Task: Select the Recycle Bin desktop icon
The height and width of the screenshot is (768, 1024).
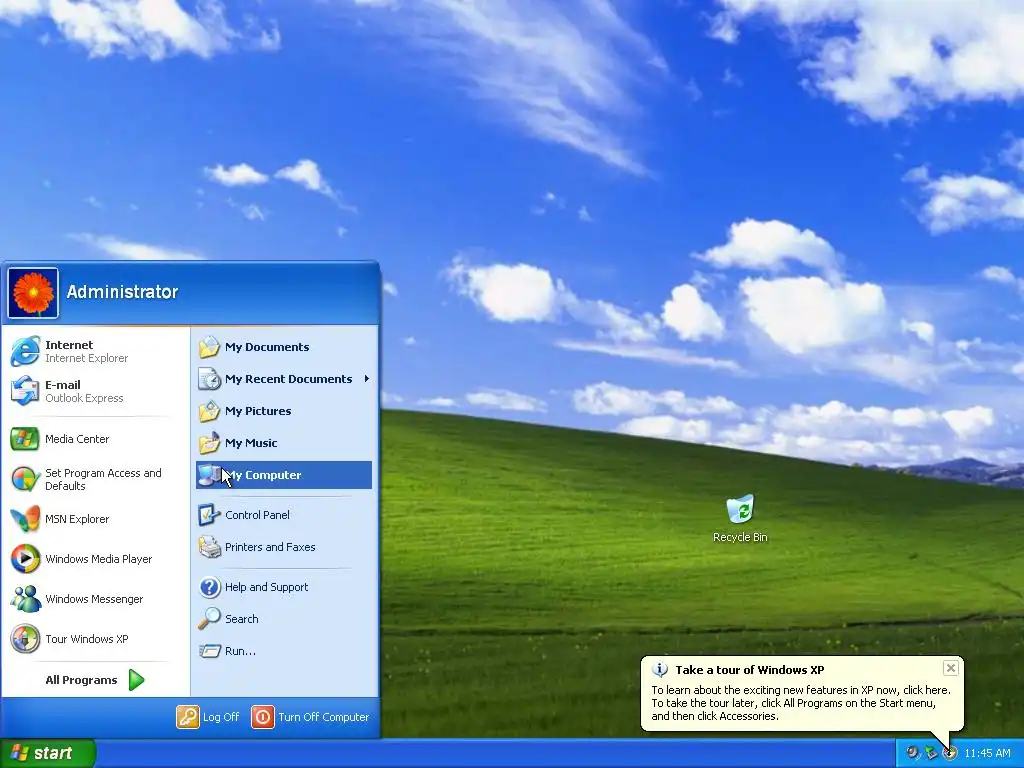Action: click(x=740, y=509)
